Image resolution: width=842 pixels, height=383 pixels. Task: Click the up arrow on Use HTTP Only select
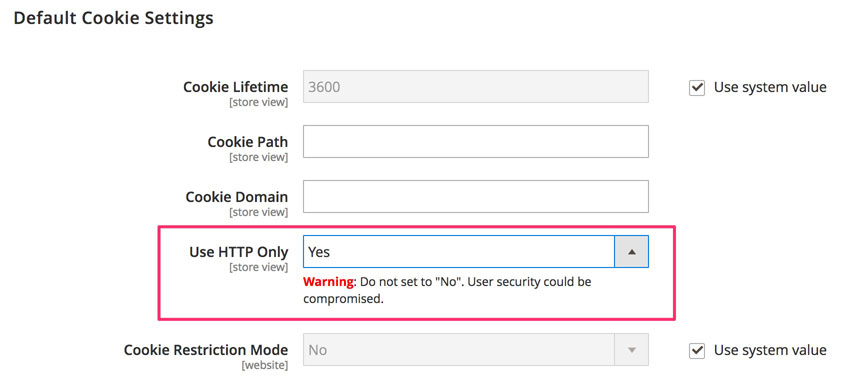632,251
